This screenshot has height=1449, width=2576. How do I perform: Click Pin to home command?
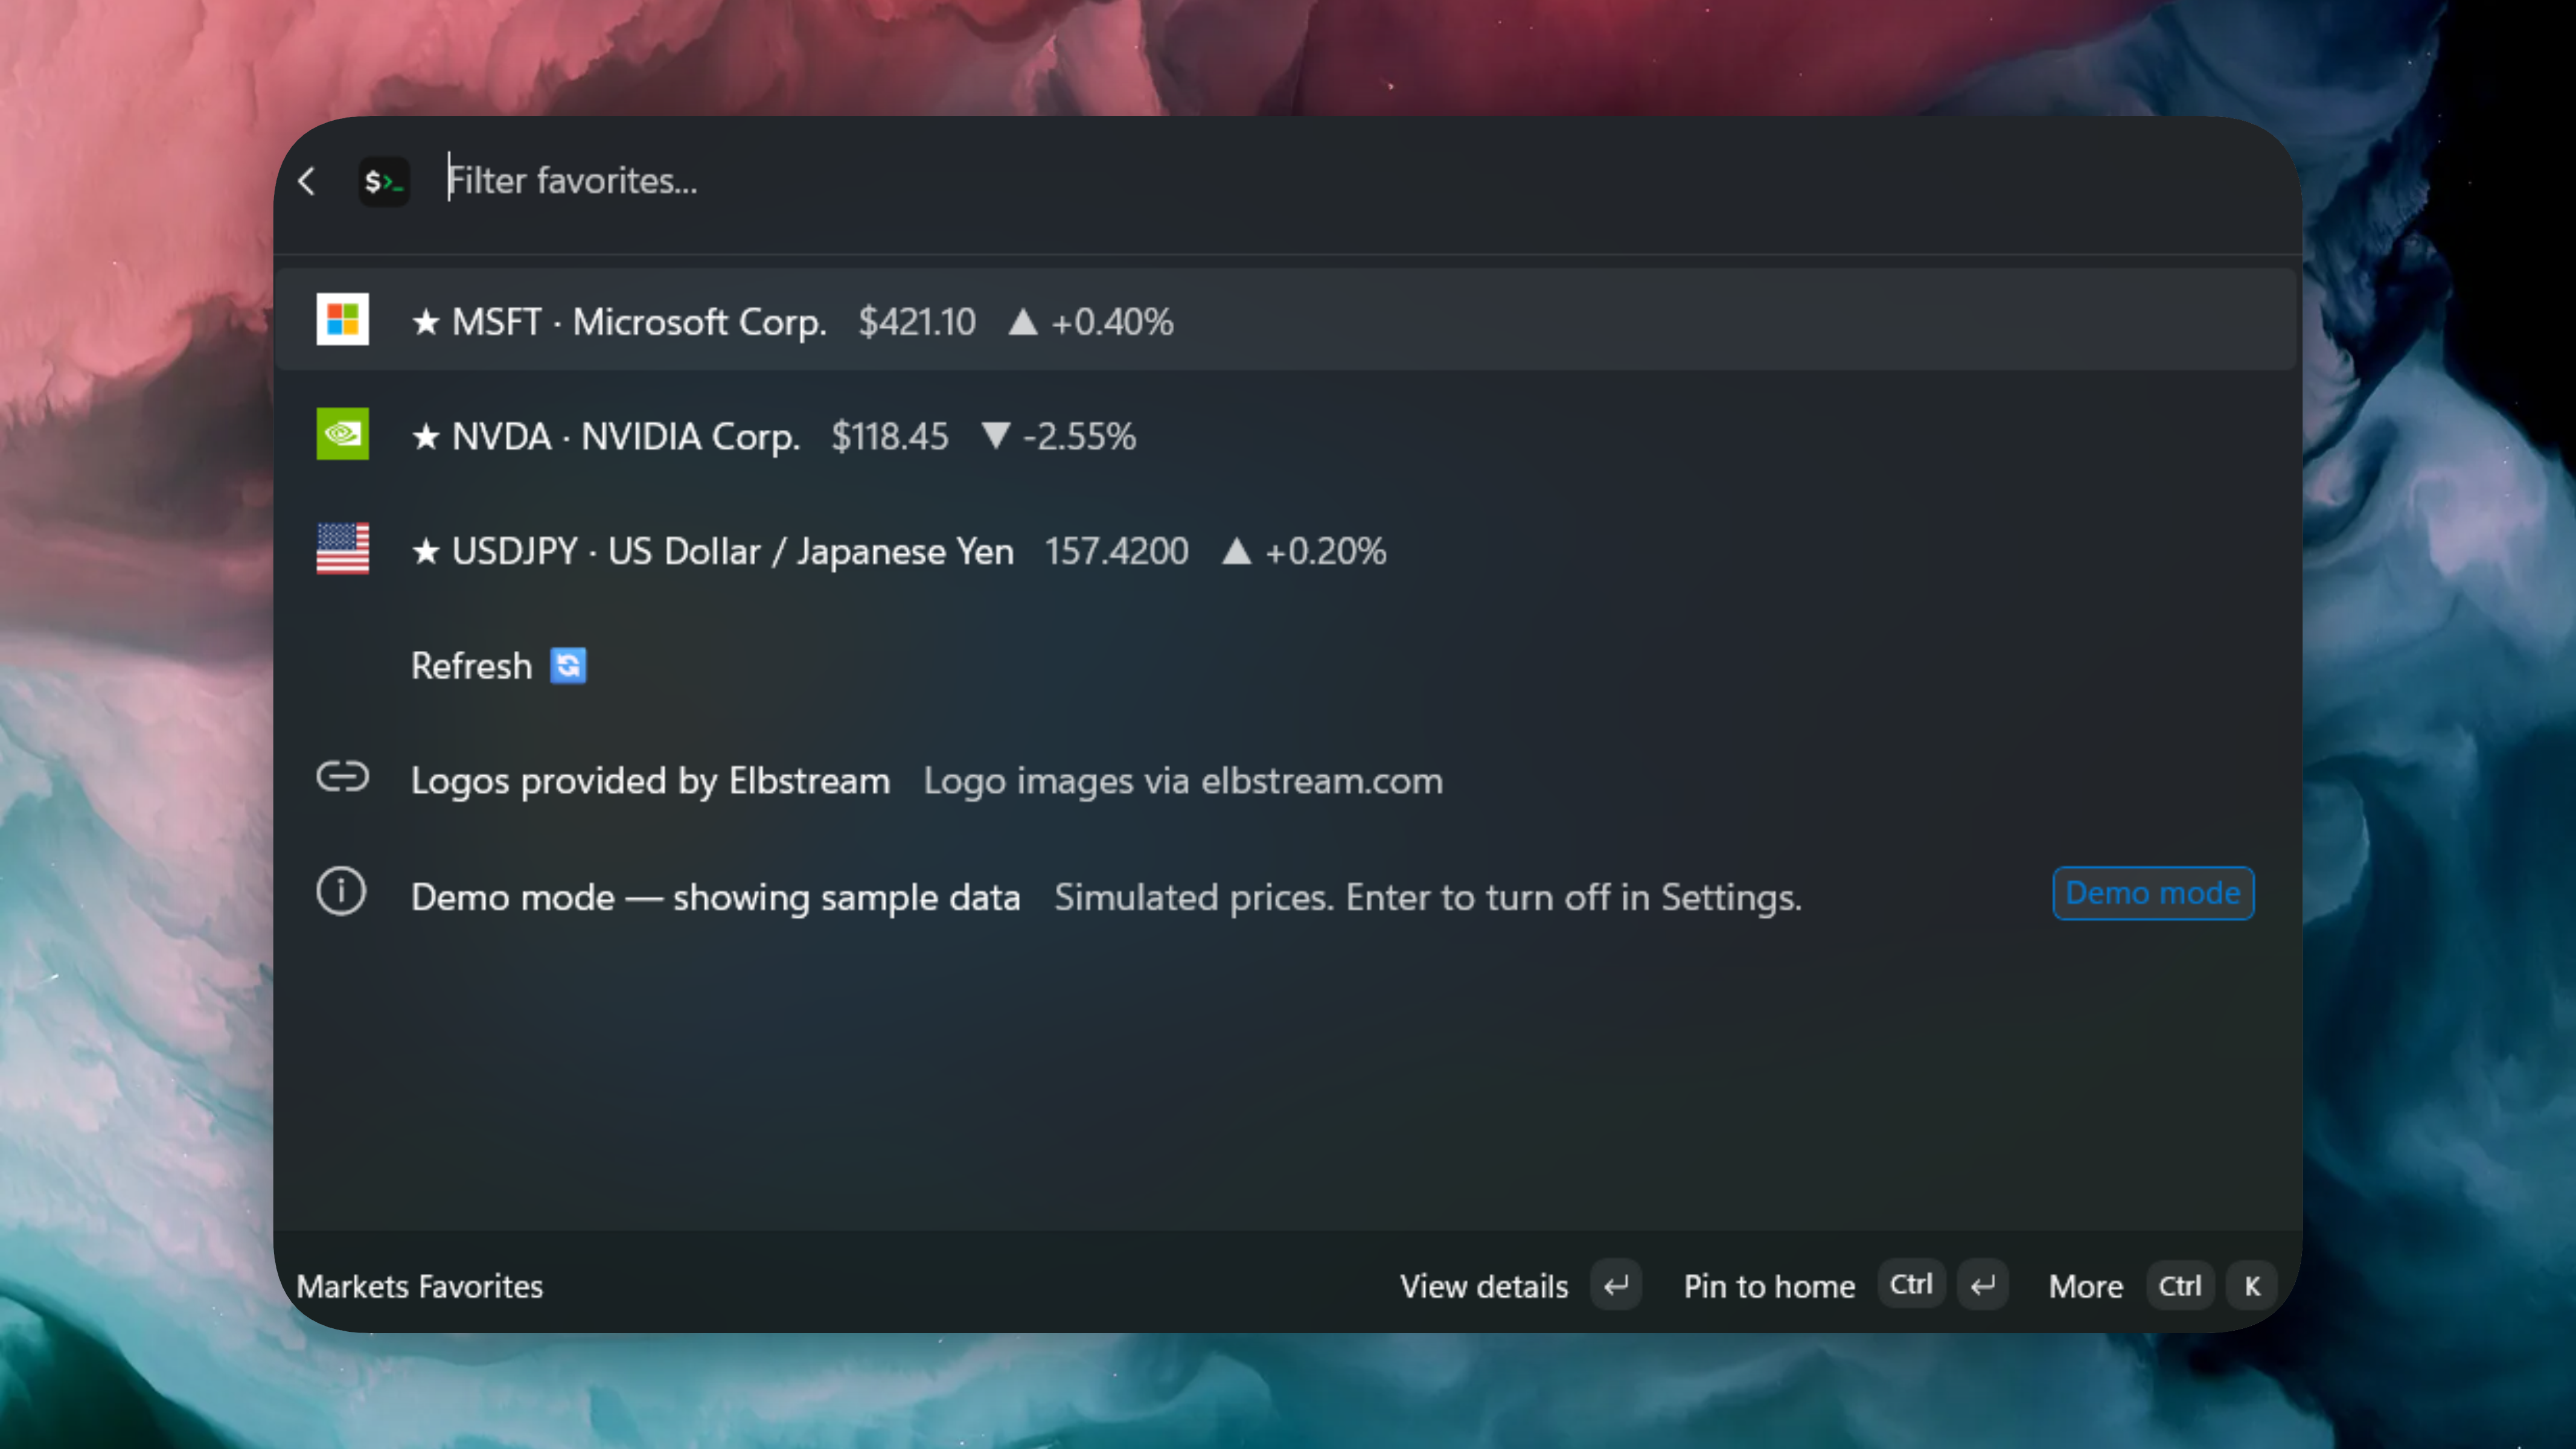[1769, 1286]
